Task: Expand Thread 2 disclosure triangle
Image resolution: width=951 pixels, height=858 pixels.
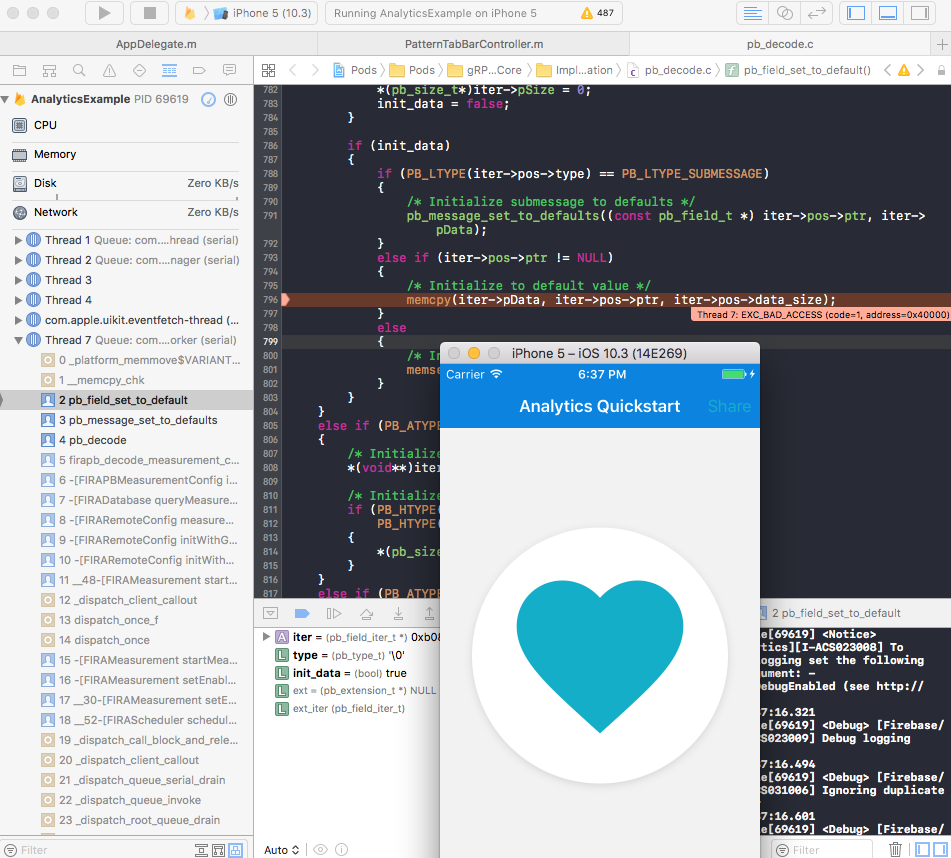Action: tap(18, 260)
